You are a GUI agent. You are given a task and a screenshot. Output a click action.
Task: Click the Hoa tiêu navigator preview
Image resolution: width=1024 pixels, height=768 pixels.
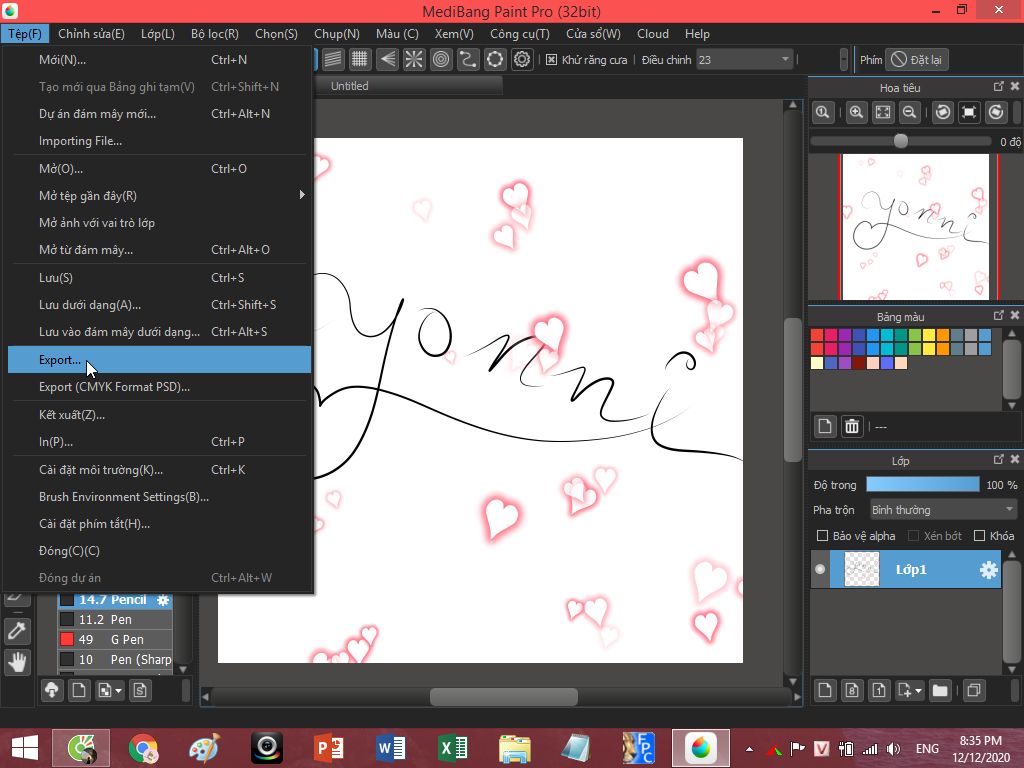tap(916, 227)
